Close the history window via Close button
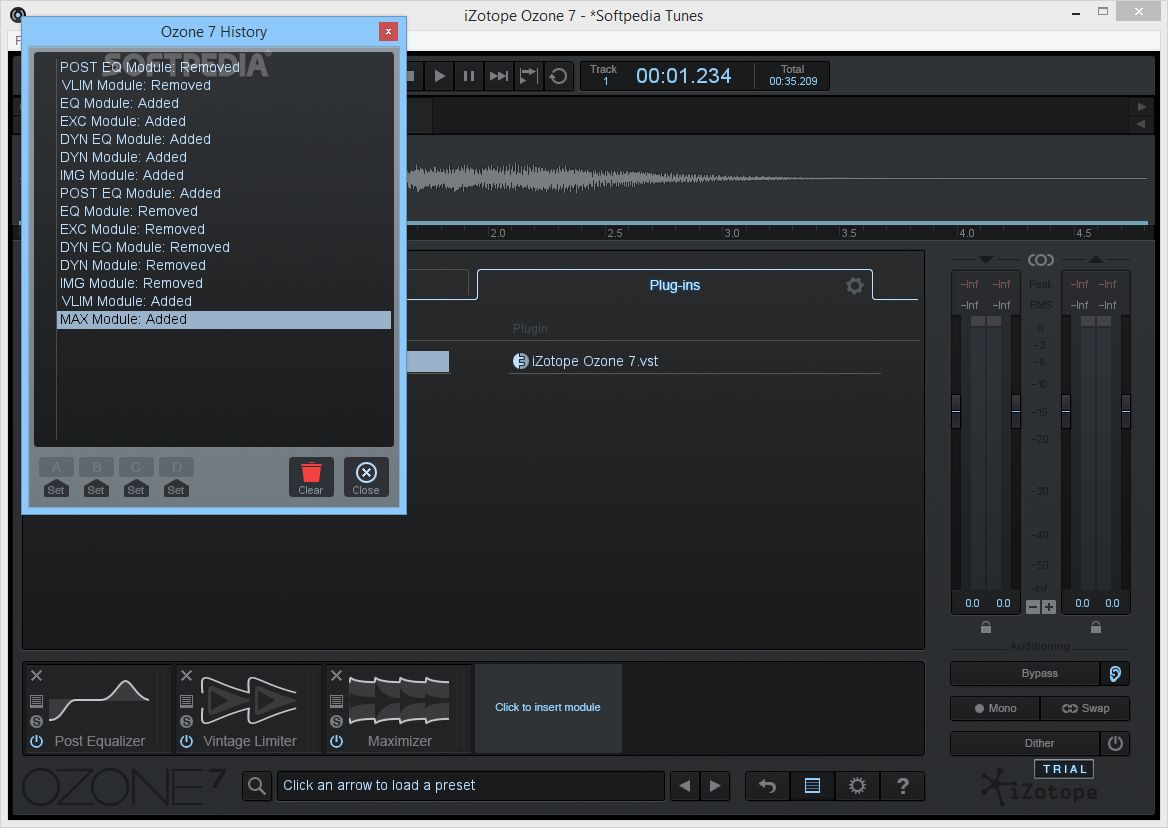This screenshot has width=1168, height=828. click(x=366, y=477)
